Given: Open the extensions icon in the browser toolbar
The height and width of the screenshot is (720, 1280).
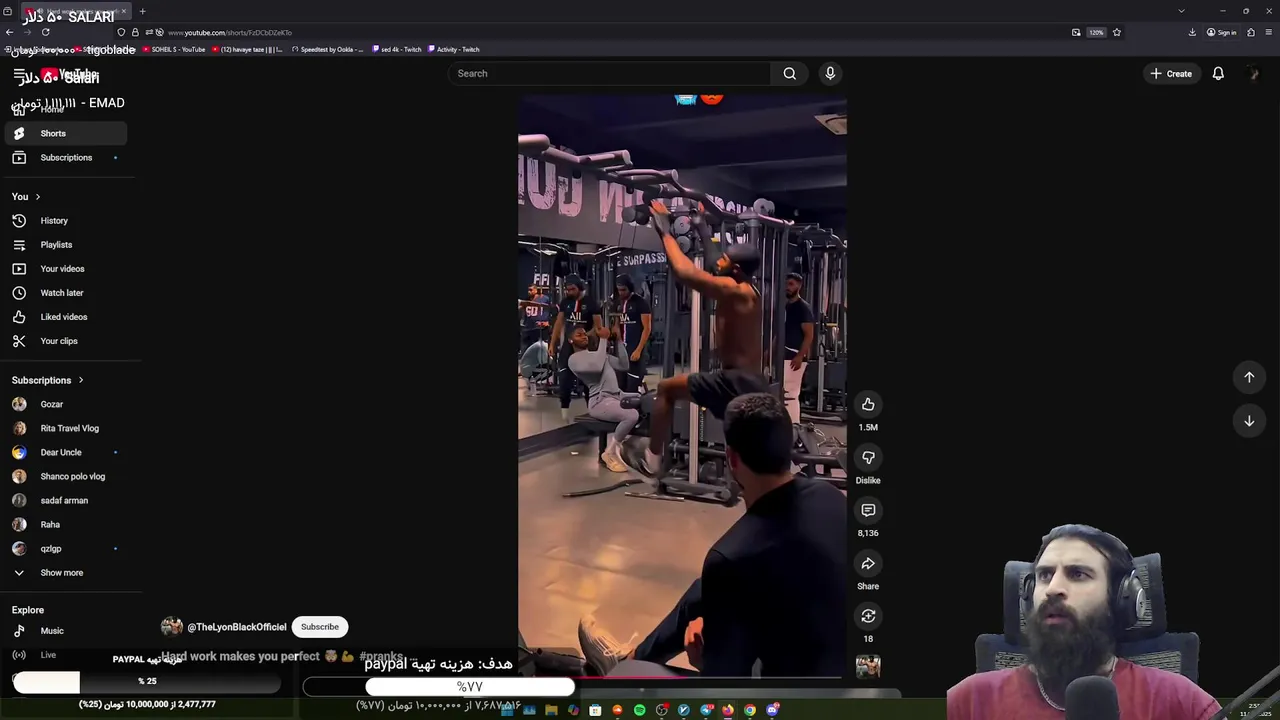Looking at the screenshot, I should coord(1251,32).
